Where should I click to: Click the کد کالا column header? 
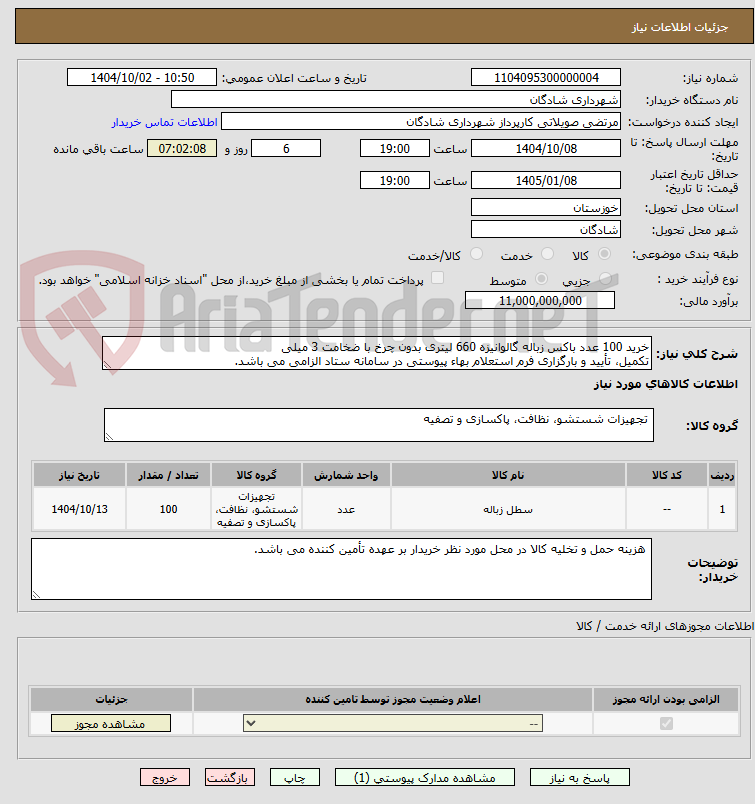pyautogui.click(x=667, y=475)
